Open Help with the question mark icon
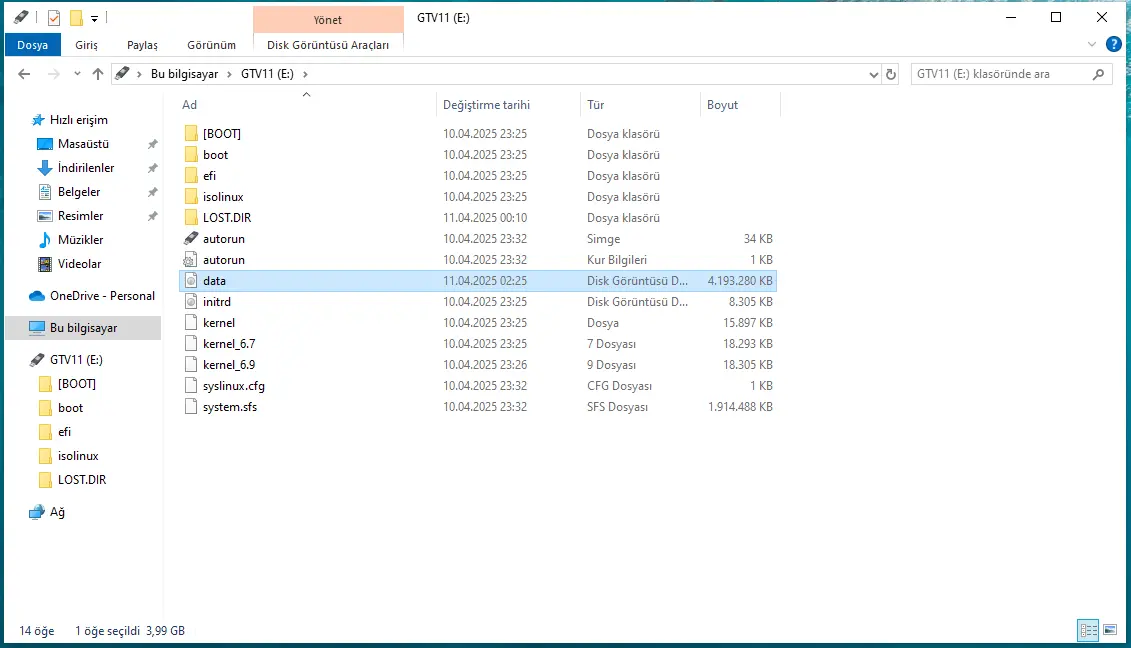This screenshot has width=1131, height=648. pos(1114,45)
